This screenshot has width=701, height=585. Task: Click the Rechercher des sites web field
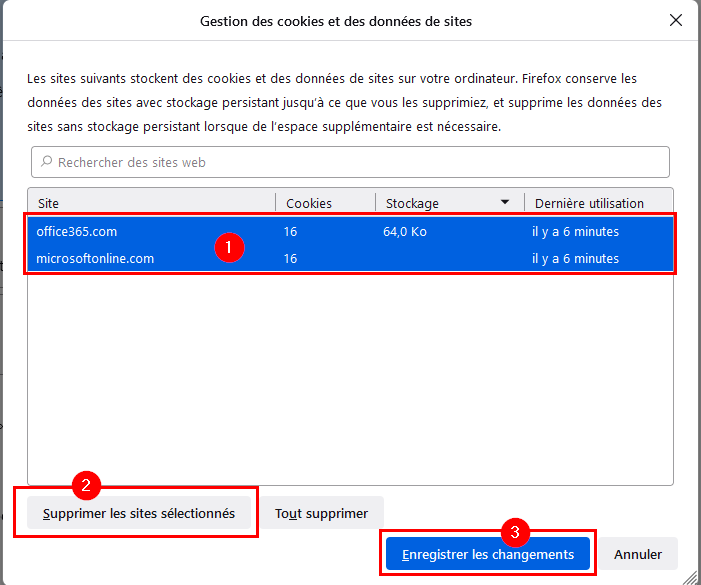coord(350,162)
